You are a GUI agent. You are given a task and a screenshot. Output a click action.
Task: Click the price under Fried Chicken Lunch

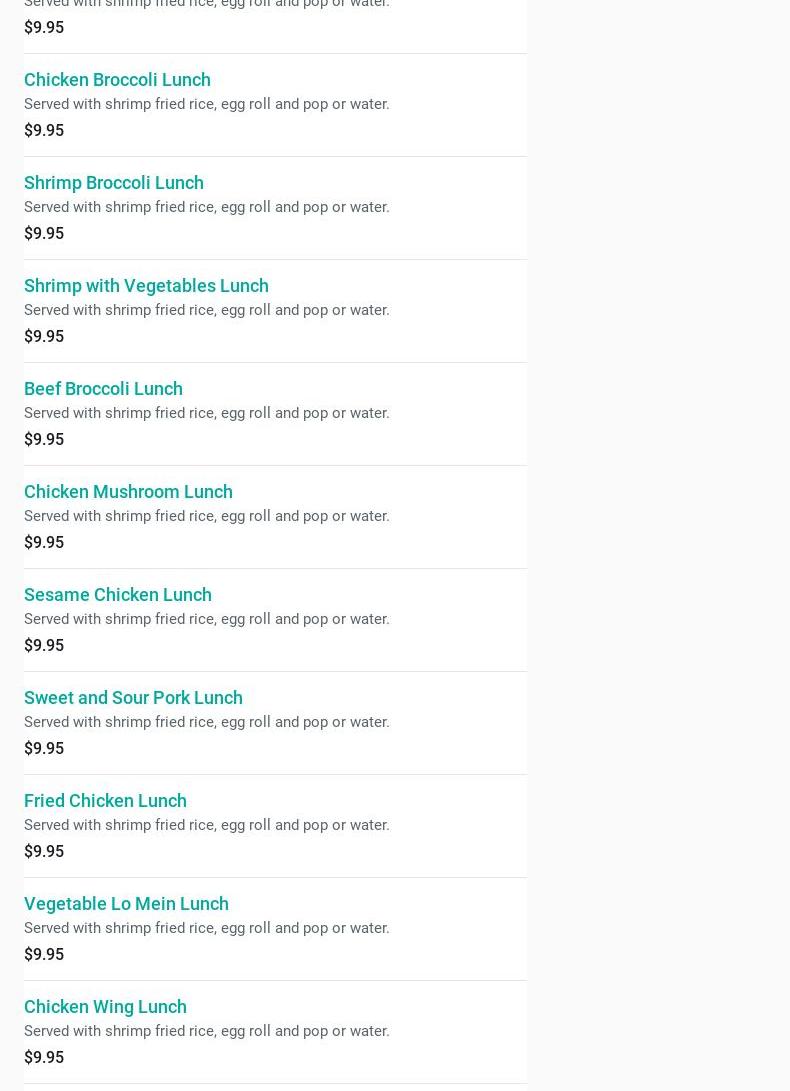(44, 852)
